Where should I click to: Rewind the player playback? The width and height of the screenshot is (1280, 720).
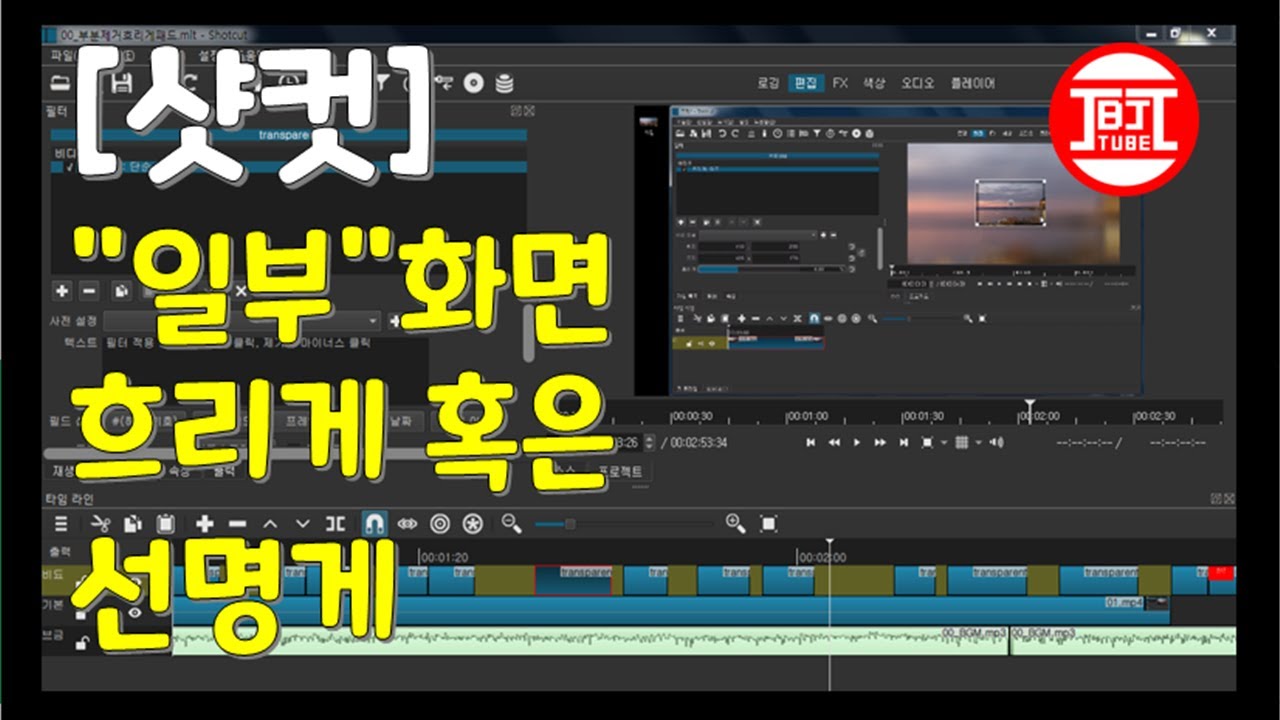(x=834, y=442)
